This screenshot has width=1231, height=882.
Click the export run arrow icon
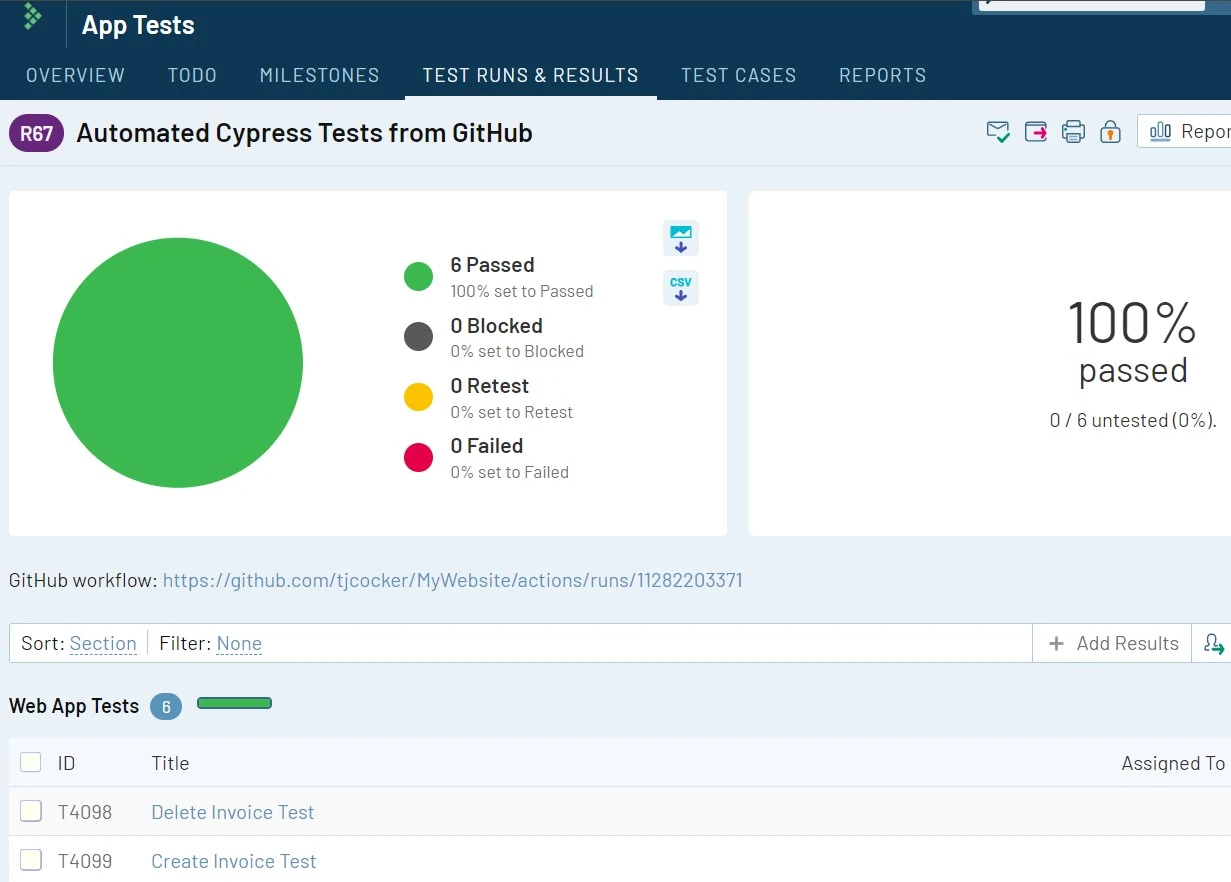1036,132
